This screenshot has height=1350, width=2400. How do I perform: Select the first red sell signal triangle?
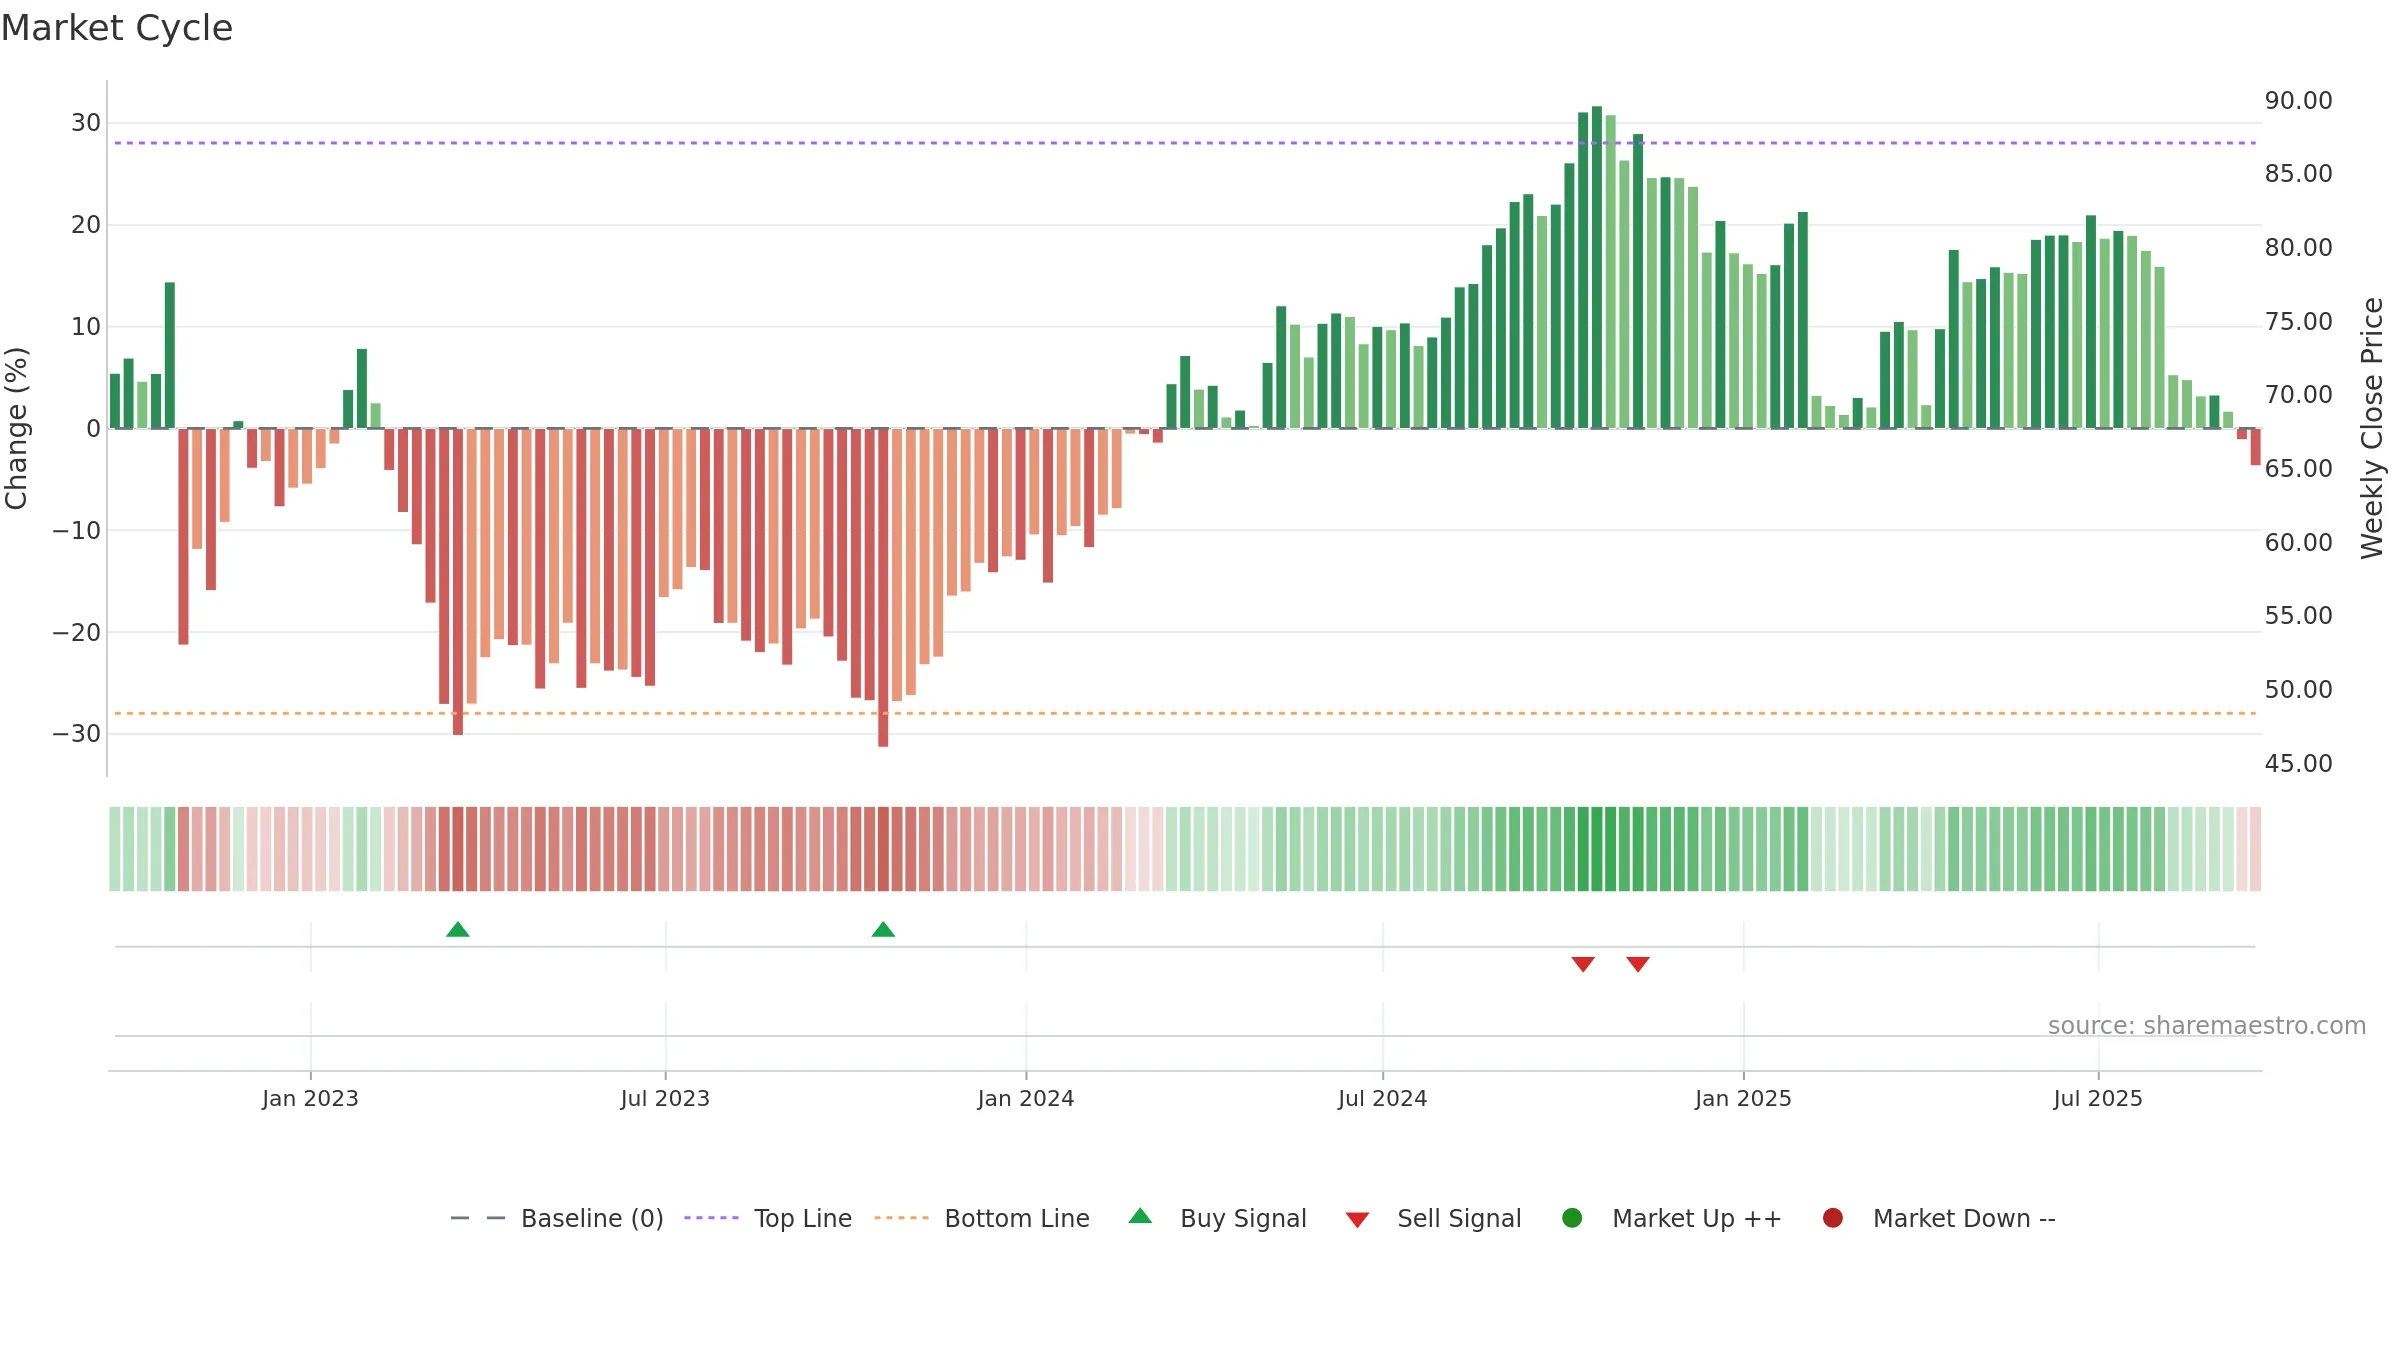1583,964
